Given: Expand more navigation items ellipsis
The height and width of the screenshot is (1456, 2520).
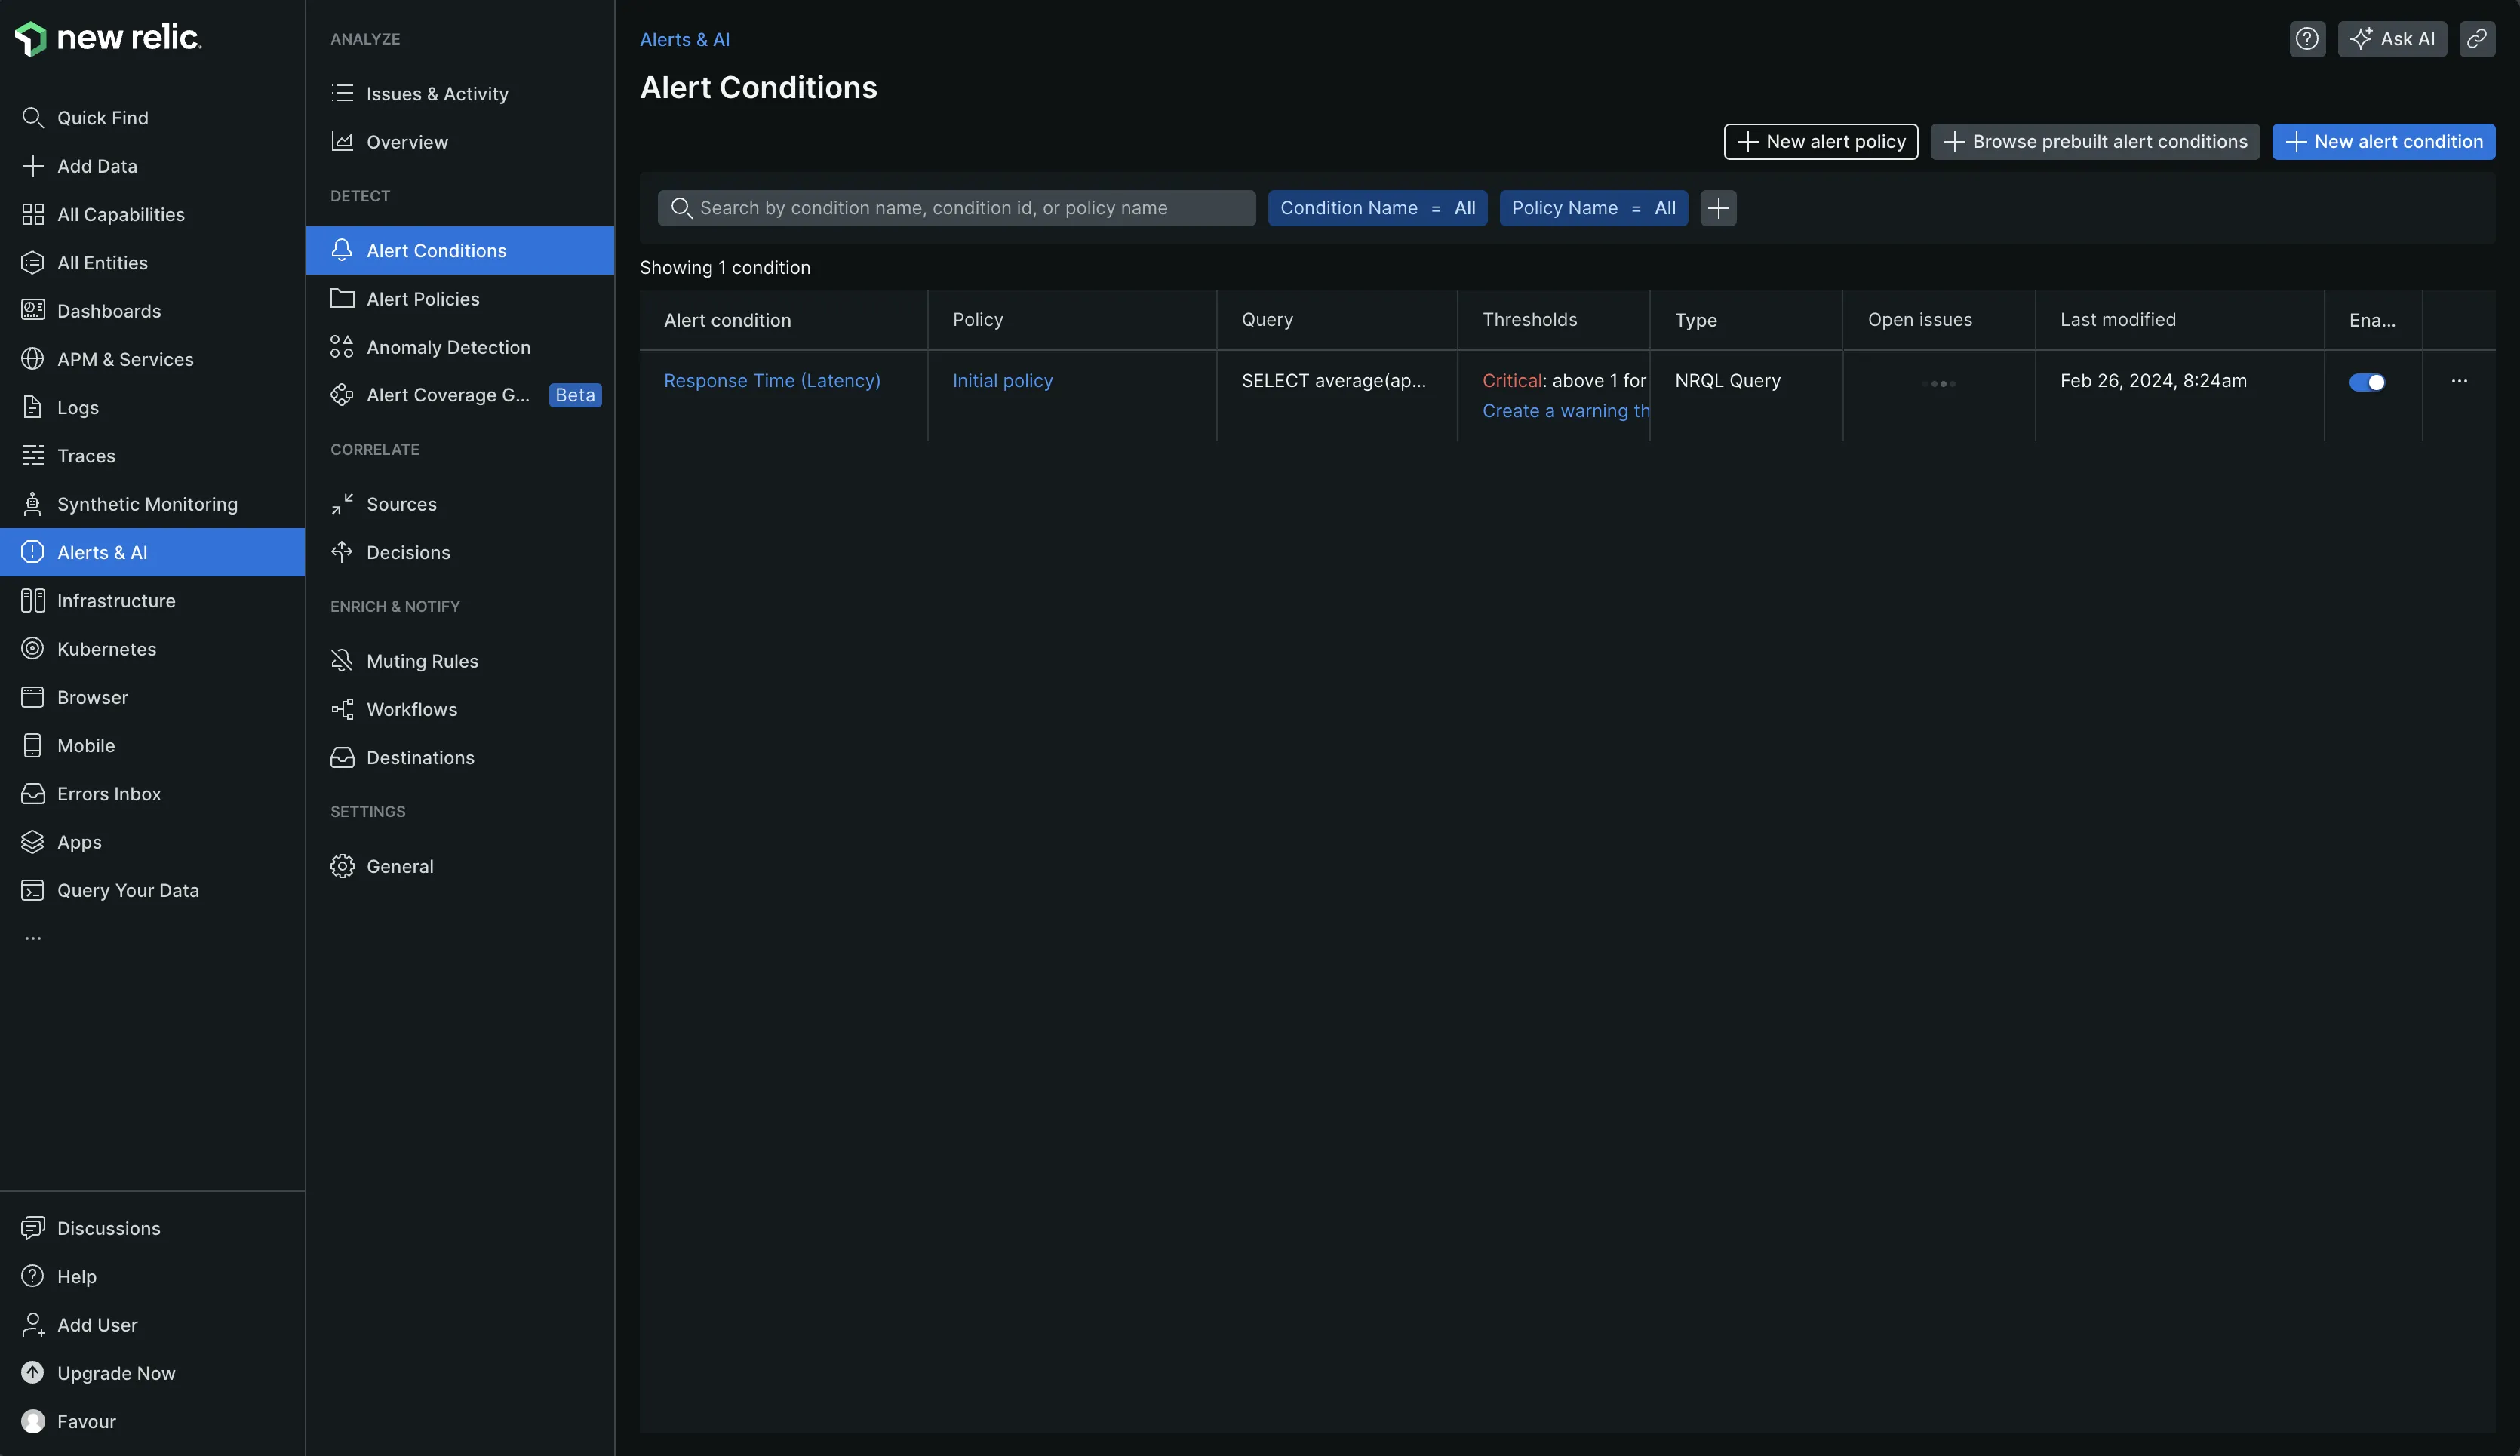Looking at the screenshot, I should tap(33, 938).
